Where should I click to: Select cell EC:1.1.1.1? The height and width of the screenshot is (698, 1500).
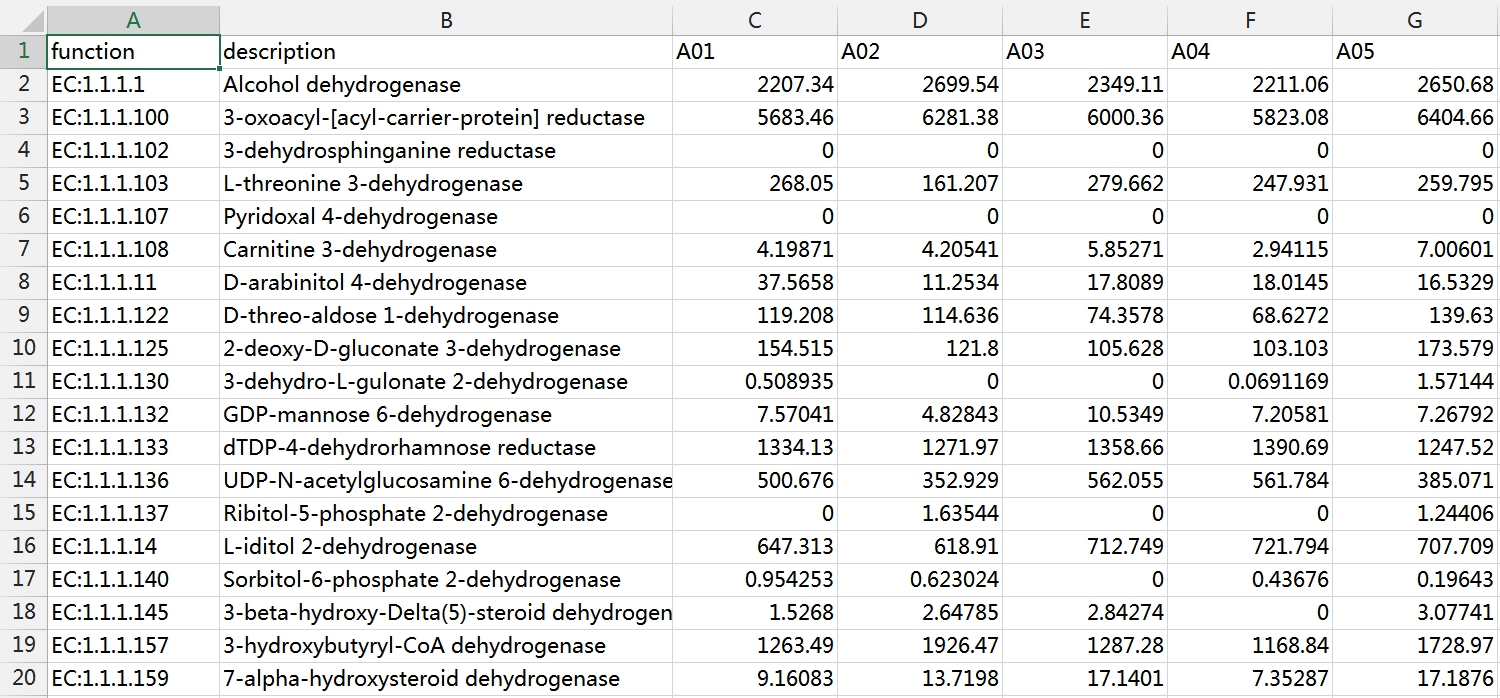133,85
